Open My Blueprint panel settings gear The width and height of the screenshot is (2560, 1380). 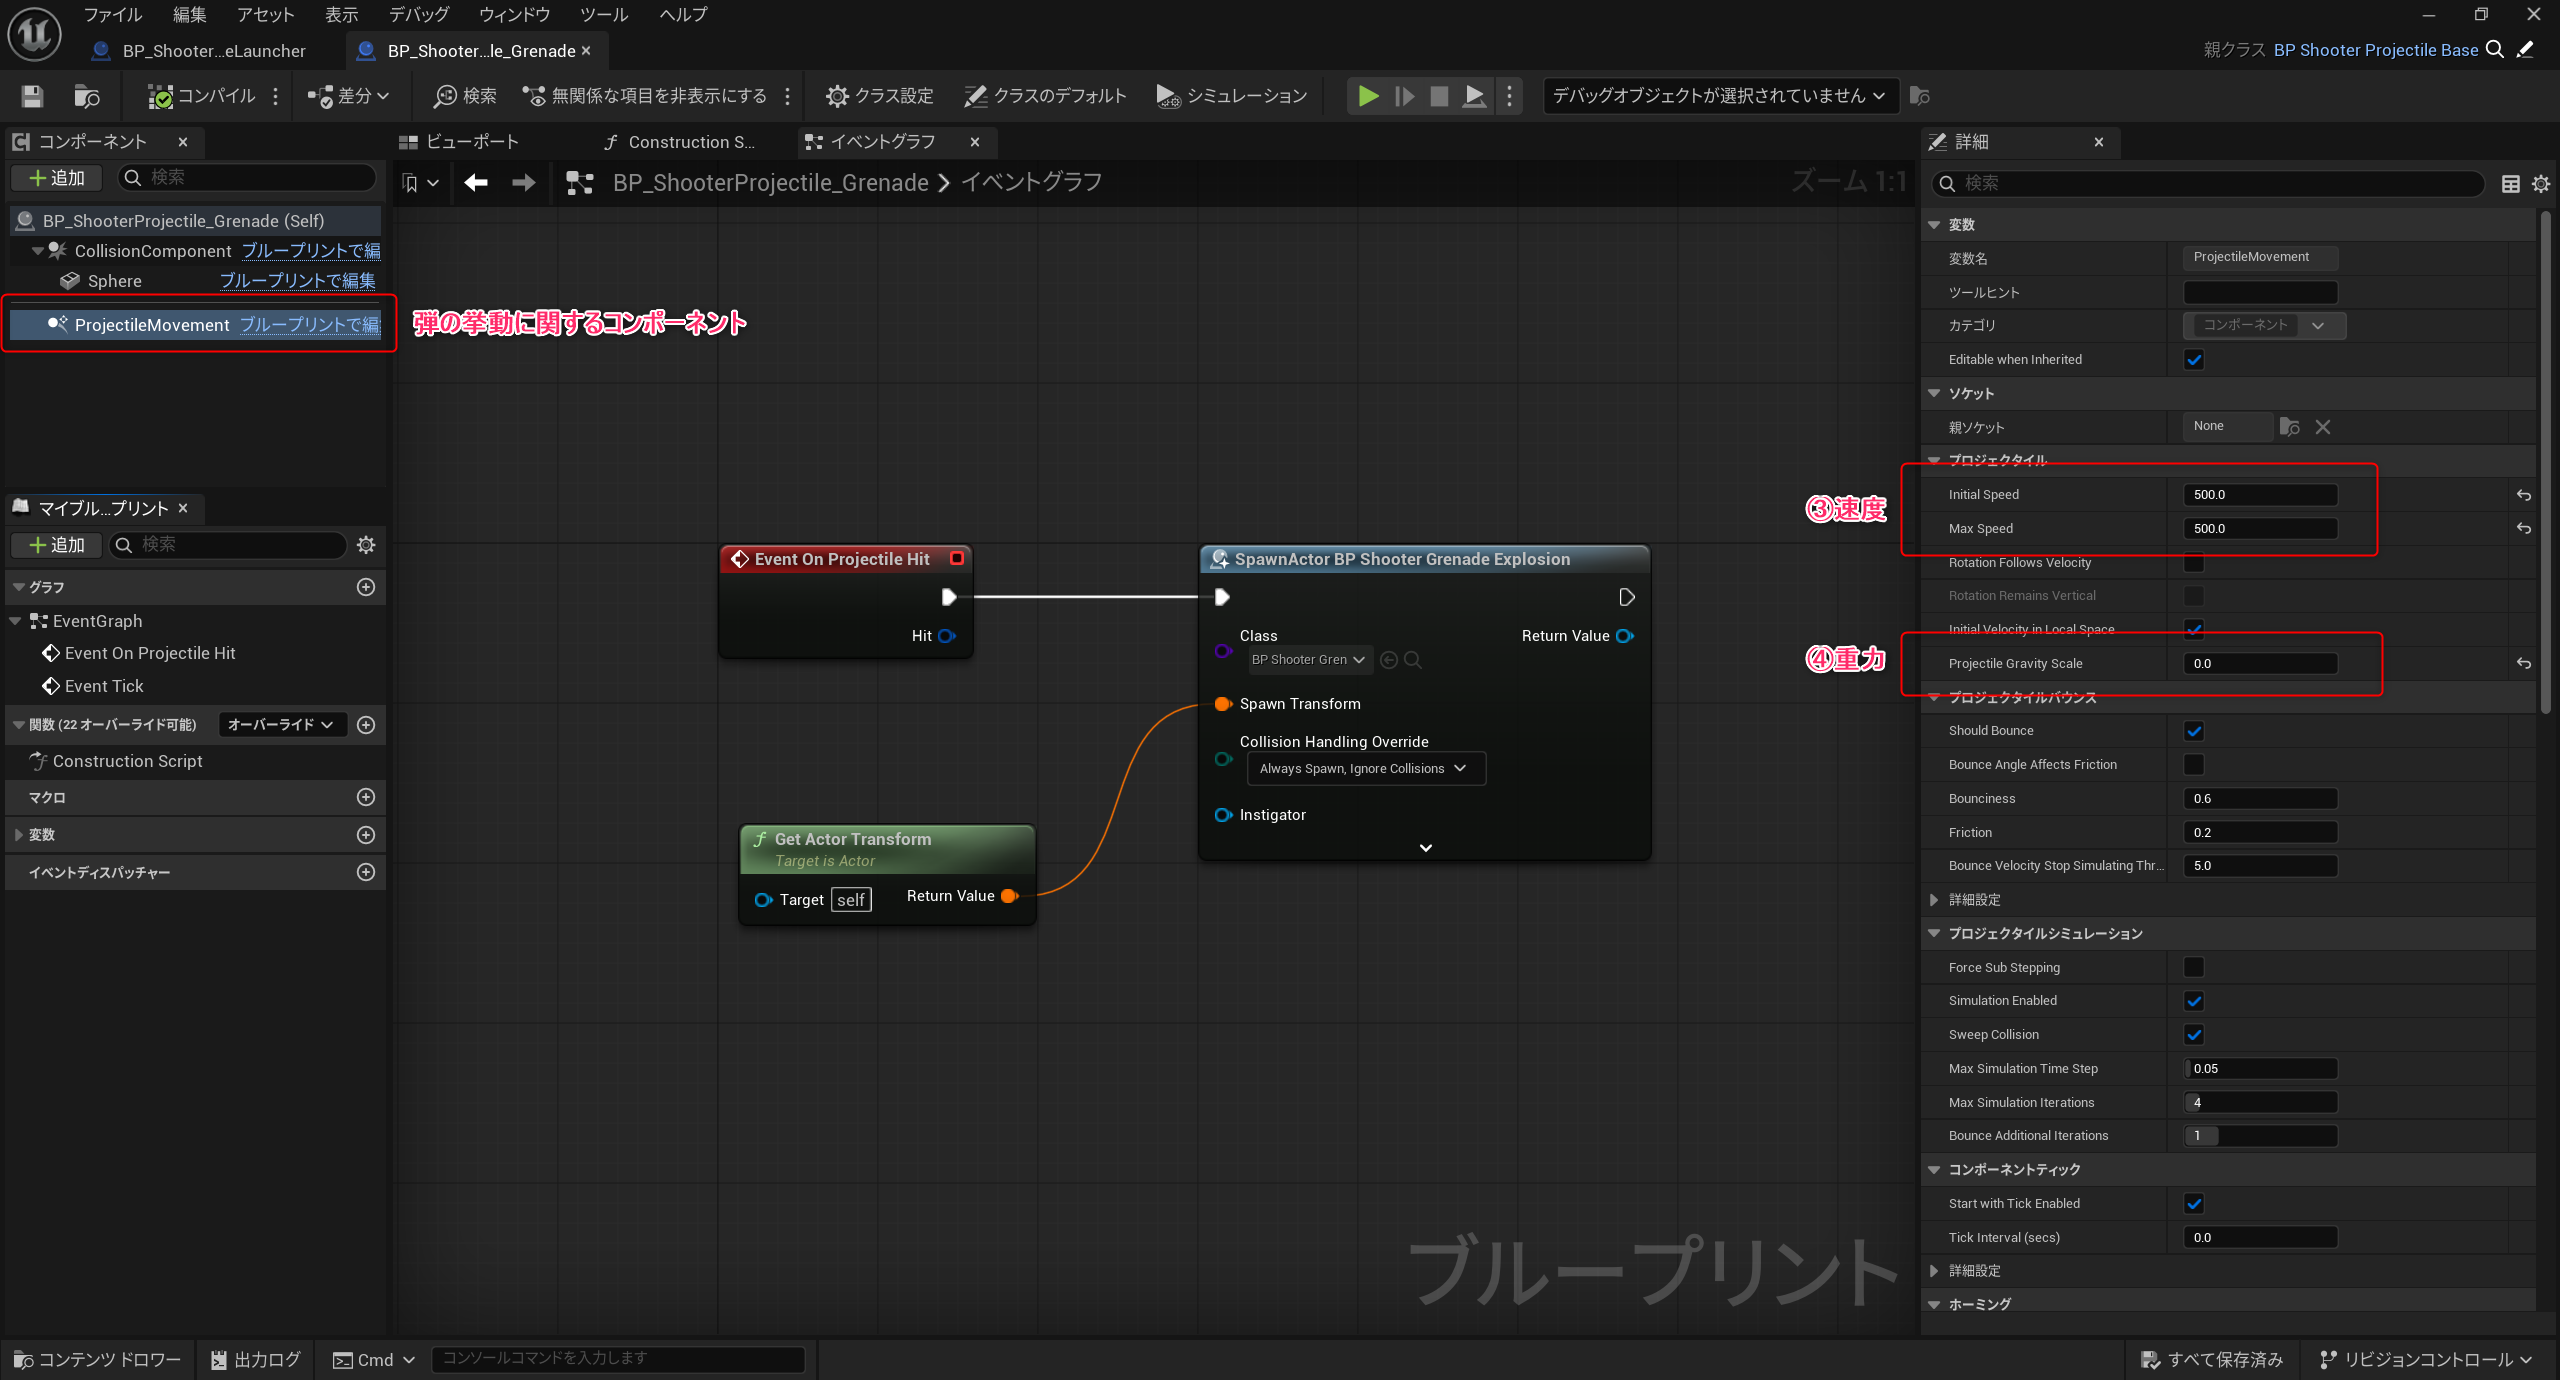pos(366,545)
